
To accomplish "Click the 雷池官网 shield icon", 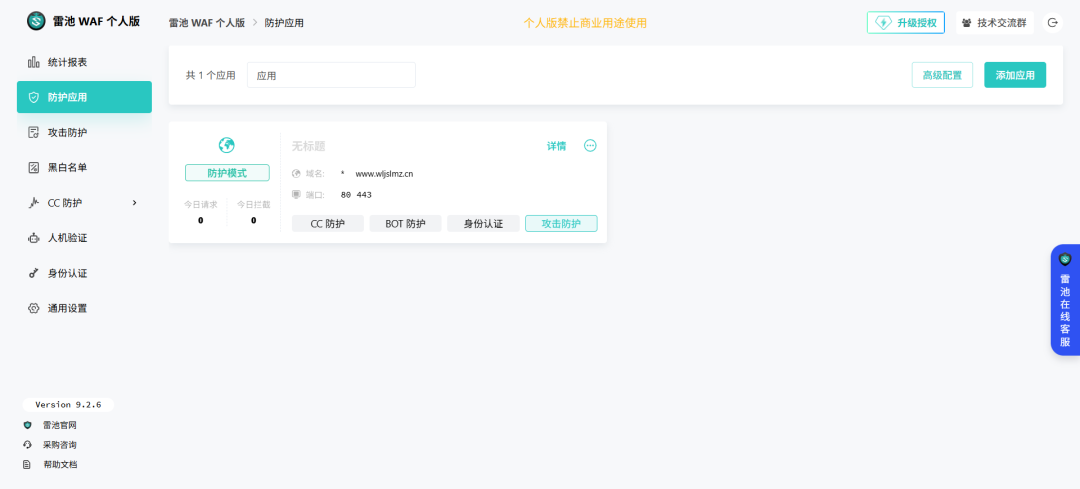I will pos(28,425).
